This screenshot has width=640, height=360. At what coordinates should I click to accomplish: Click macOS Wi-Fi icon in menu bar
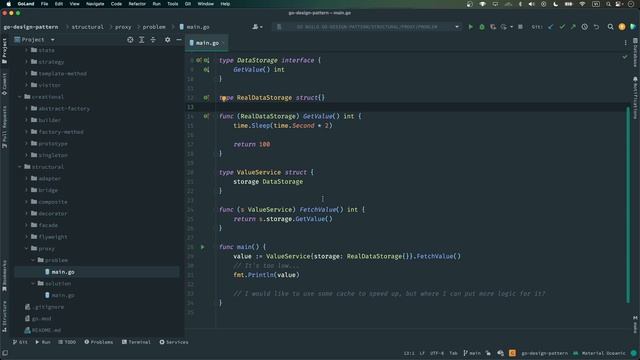pos(582,4)
